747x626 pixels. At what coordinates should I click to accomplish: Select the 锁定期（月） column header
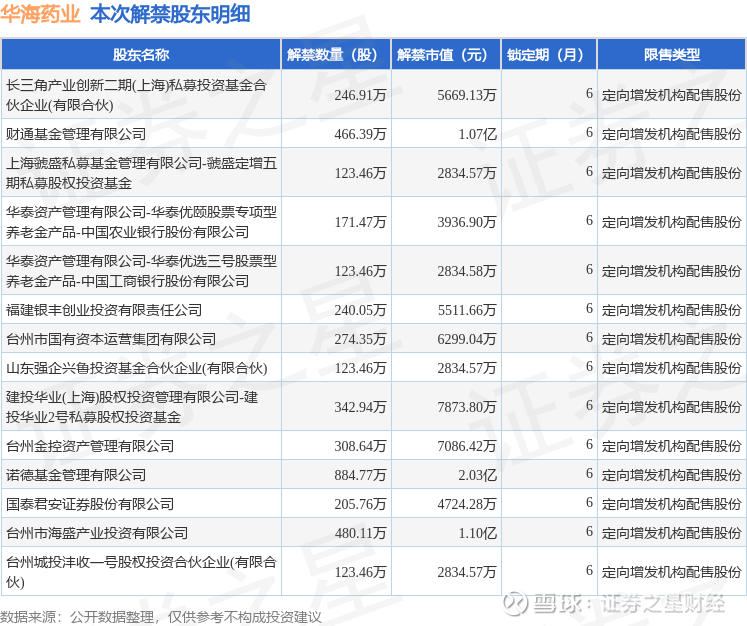point(549,55)
